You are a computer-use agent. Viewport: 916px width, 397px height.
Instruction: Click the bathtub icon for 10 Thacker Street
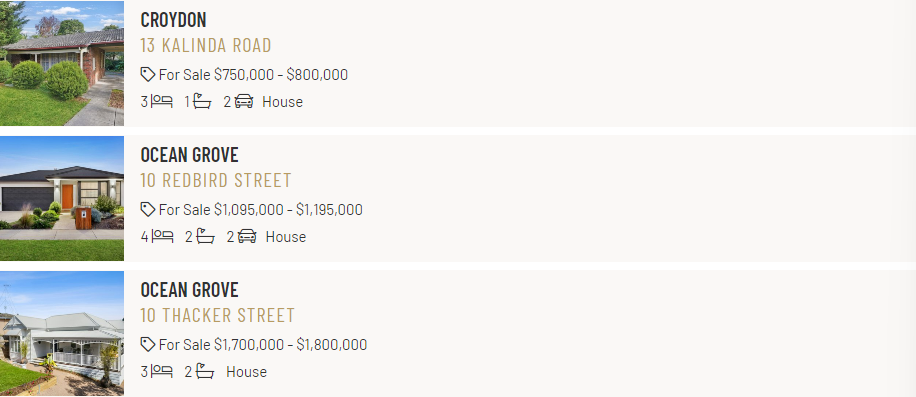(x=205, y=371)
